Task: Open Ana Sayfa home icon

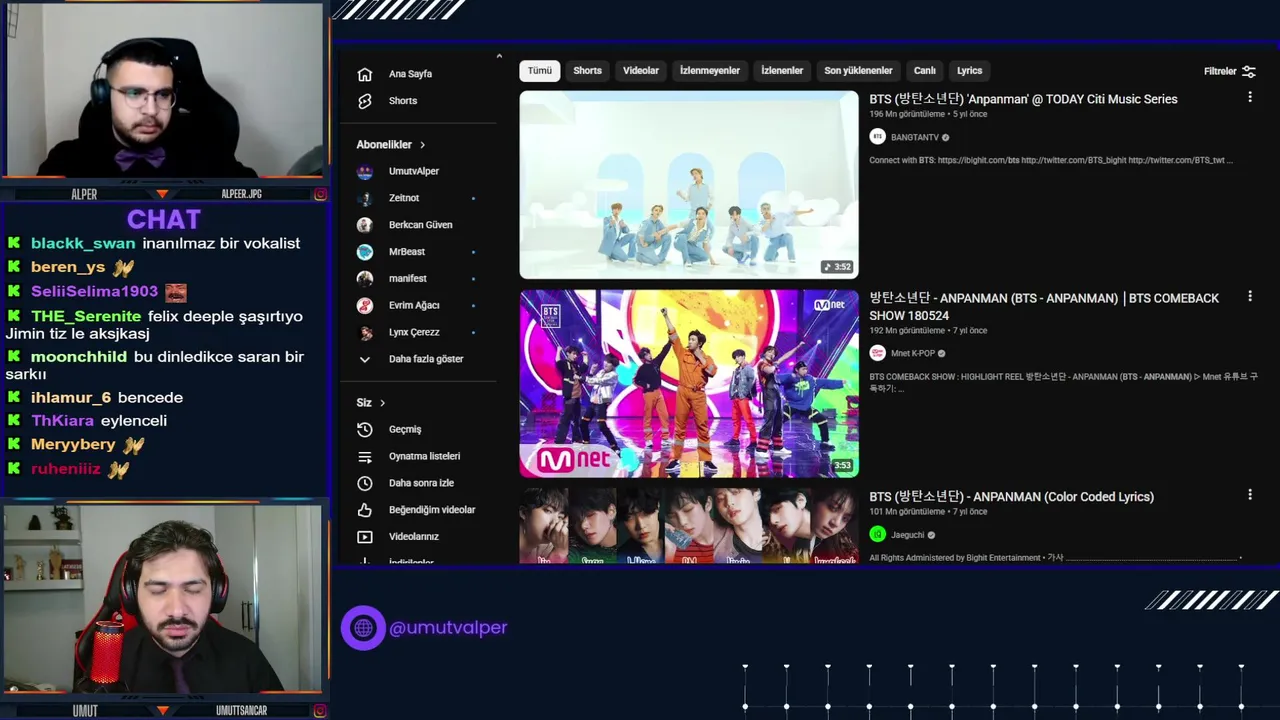Action: click(365, 74)
